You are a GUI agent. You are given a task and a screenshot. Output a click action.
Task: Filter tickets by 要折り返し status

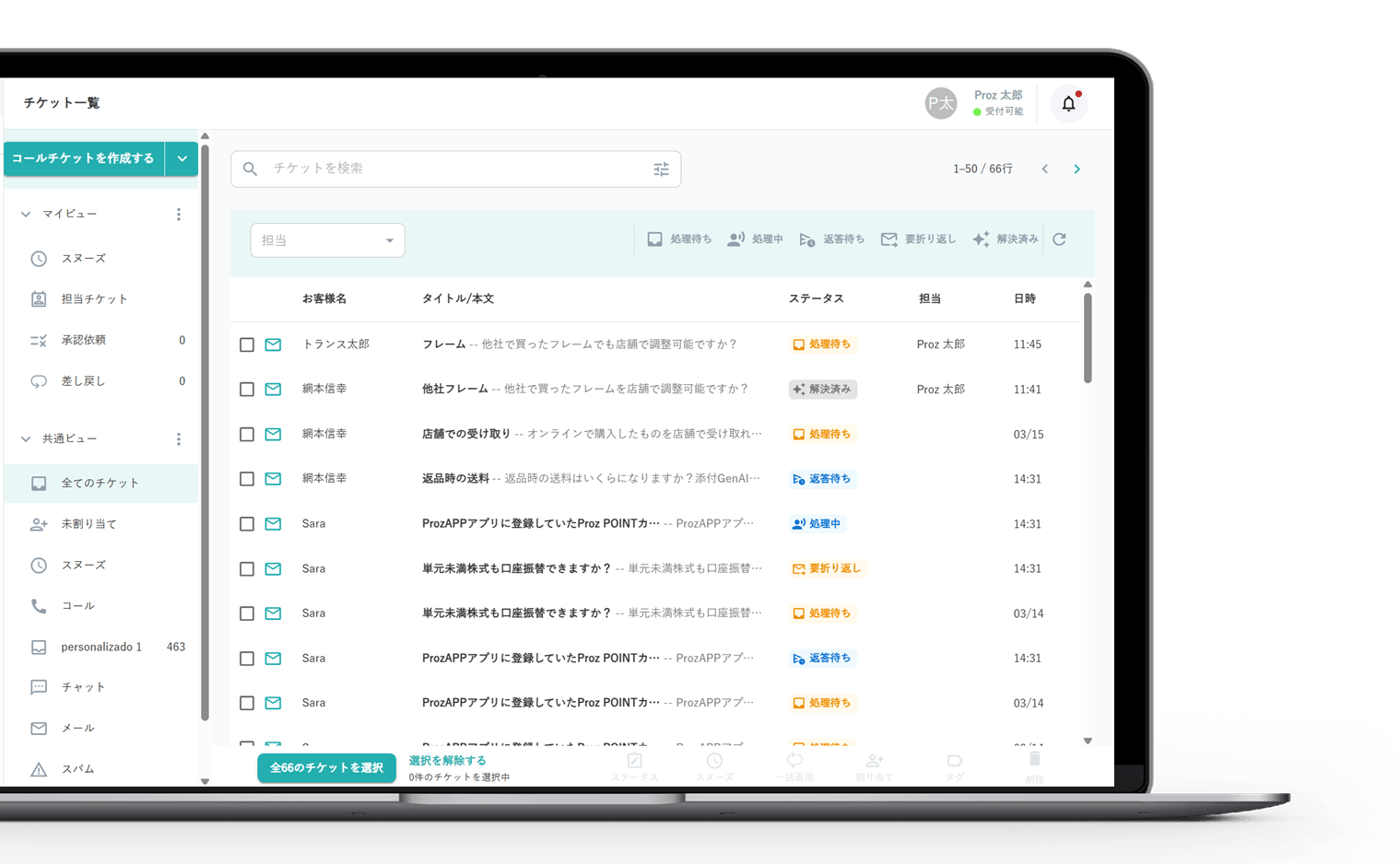click(x=919, y=239)
